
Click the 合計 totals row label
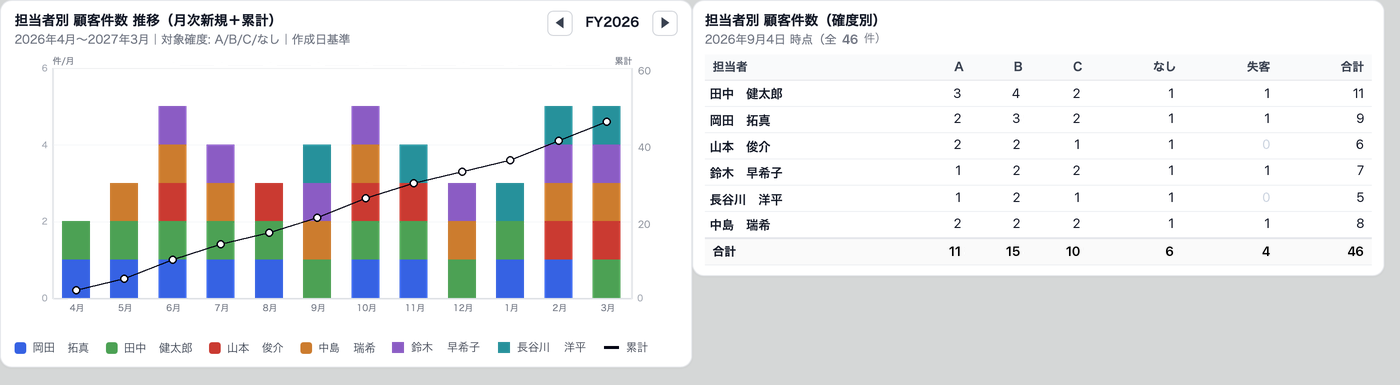click(x=723, y=252)
